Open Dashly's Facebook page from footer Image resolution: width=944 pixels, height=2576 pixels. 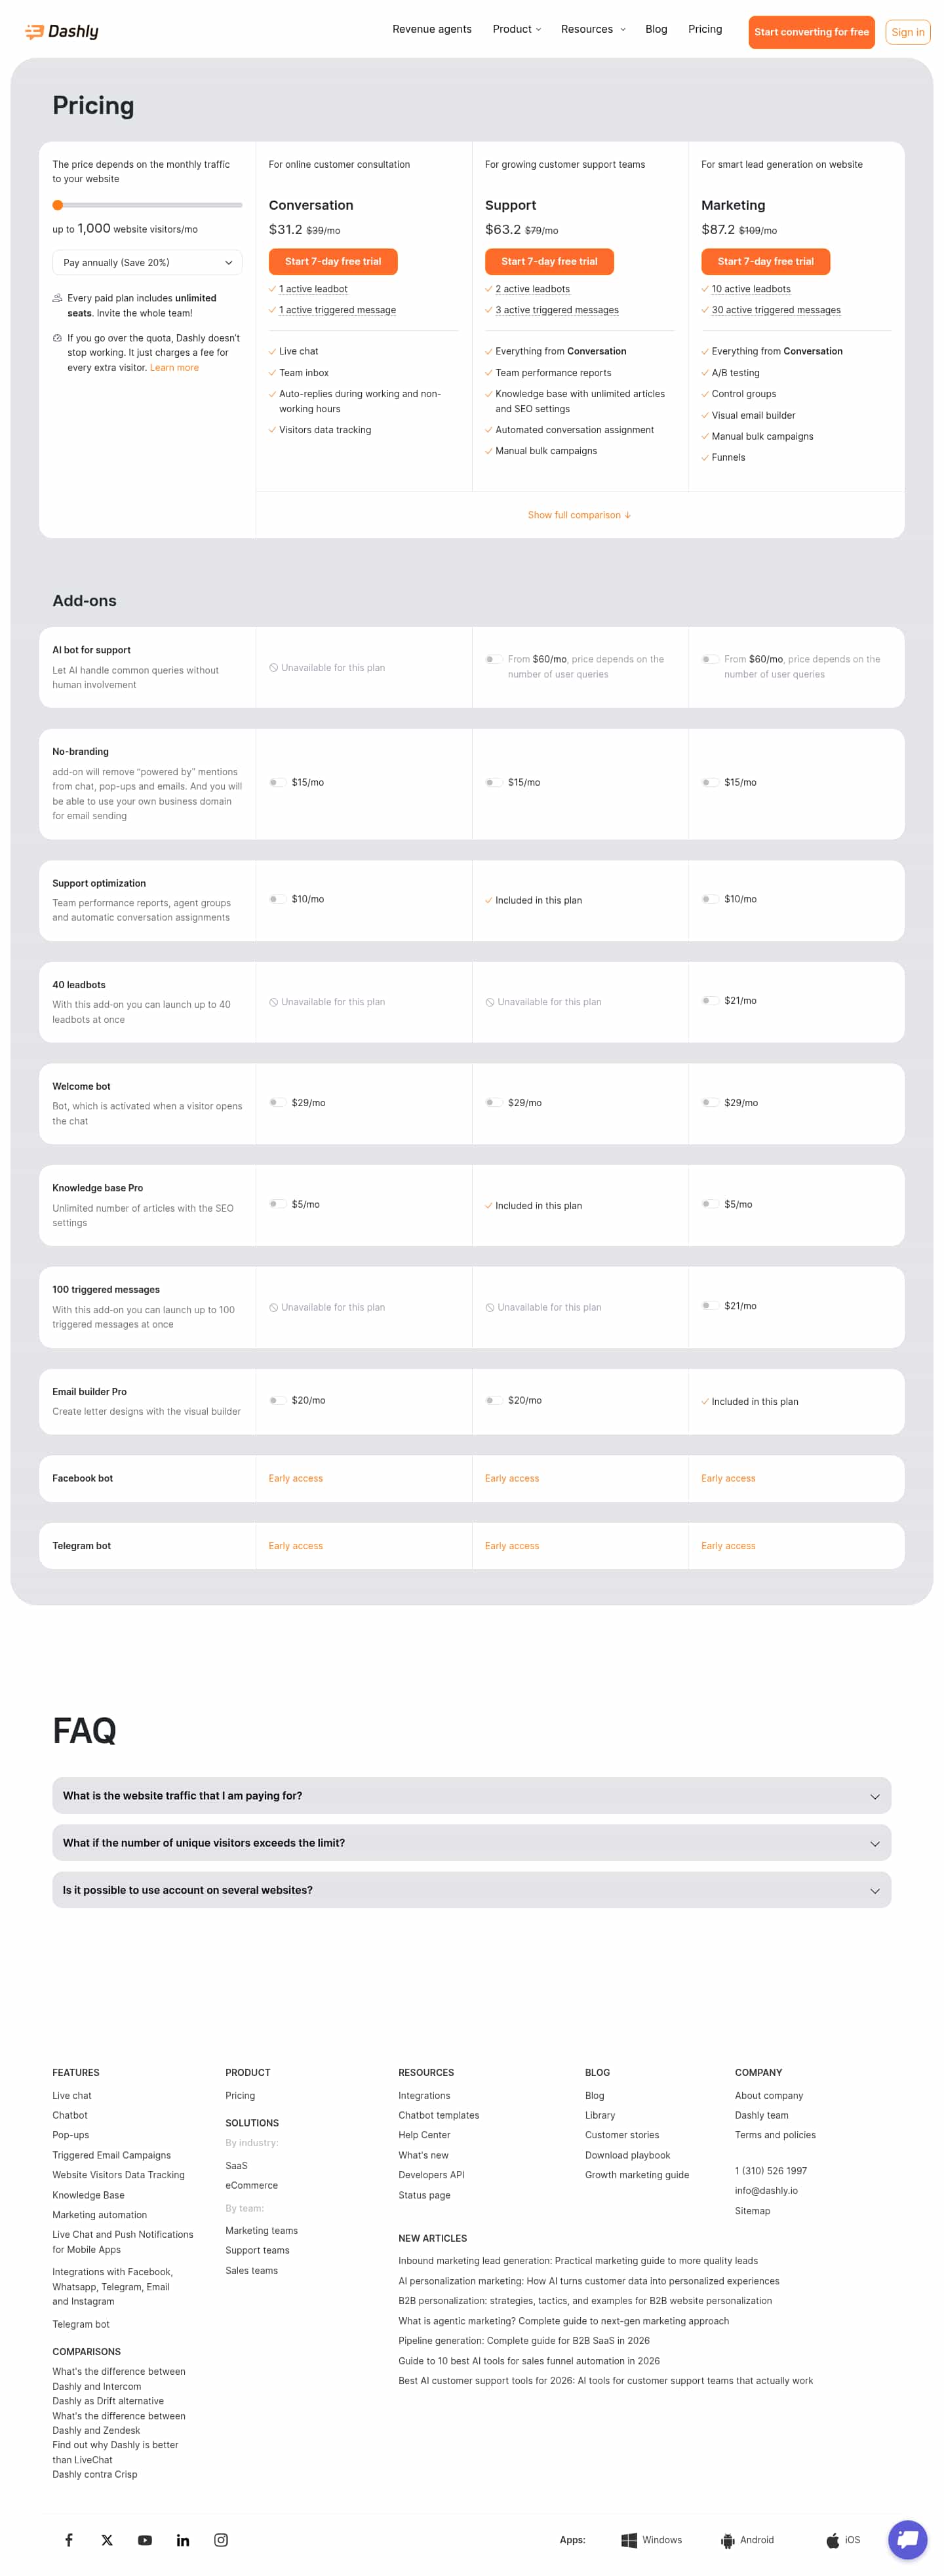[68, 2539]
